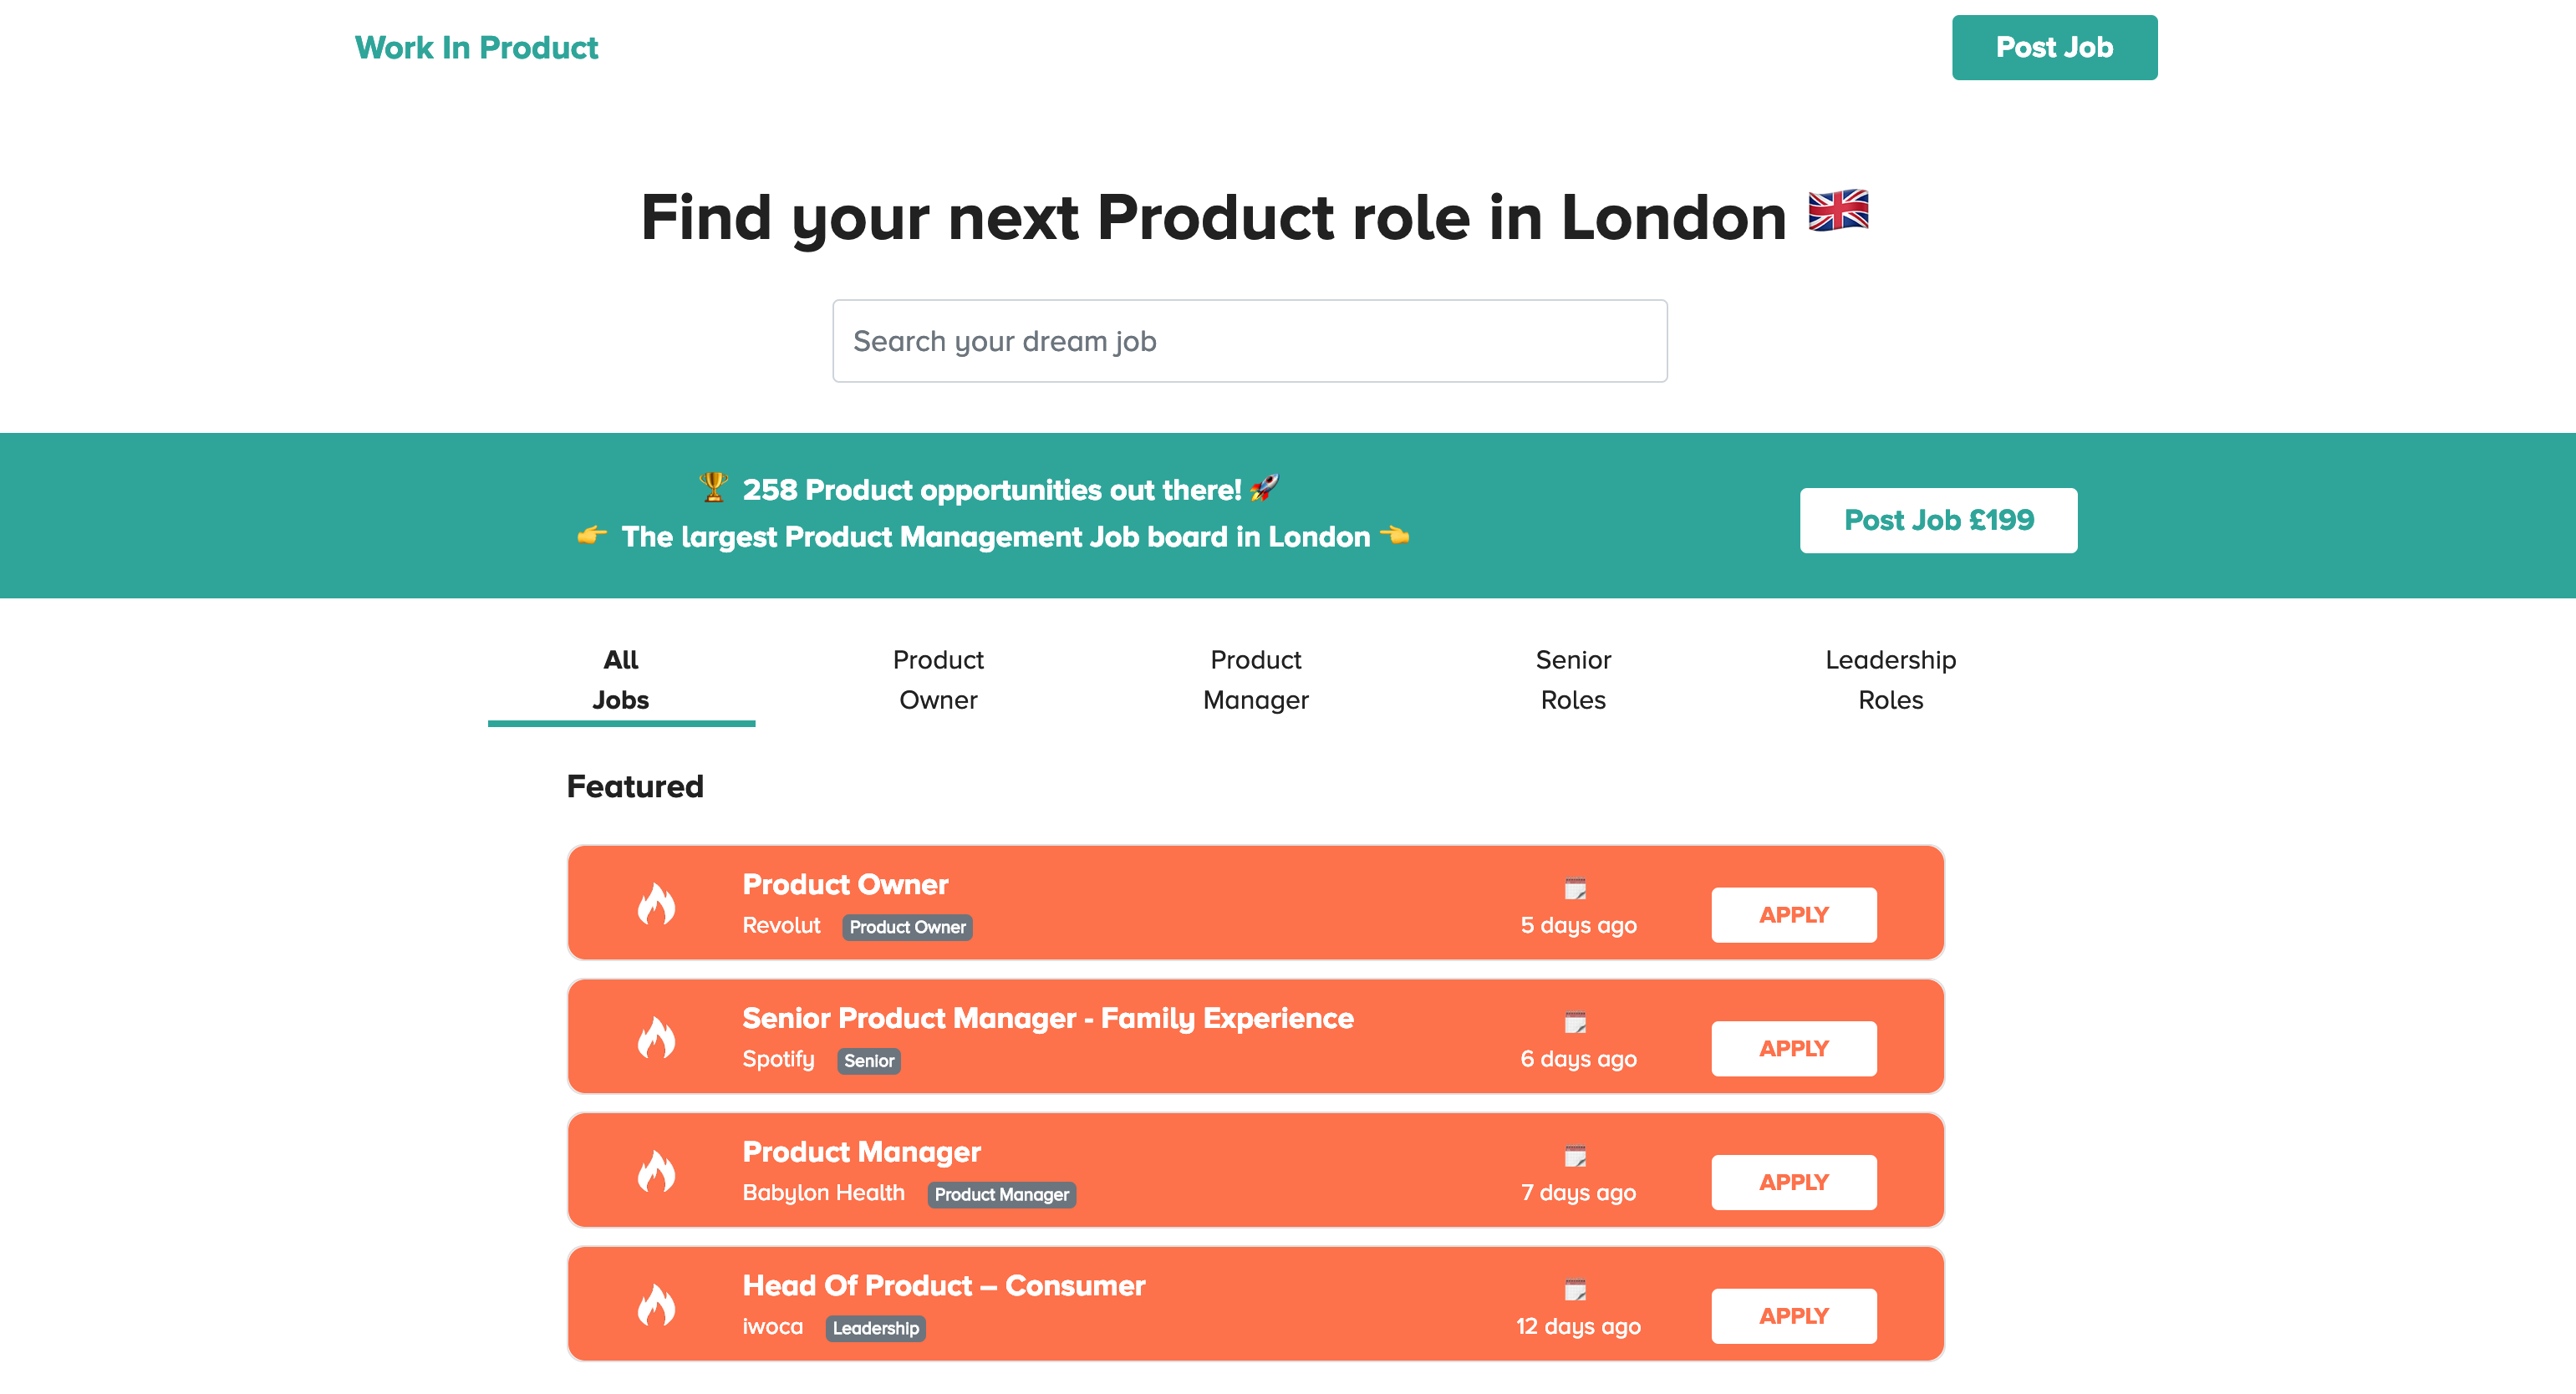Screen dimensions: 2576x1394
Task: Click calendar icon above '12 days ago'
Action: (x=1575, y=1290)
